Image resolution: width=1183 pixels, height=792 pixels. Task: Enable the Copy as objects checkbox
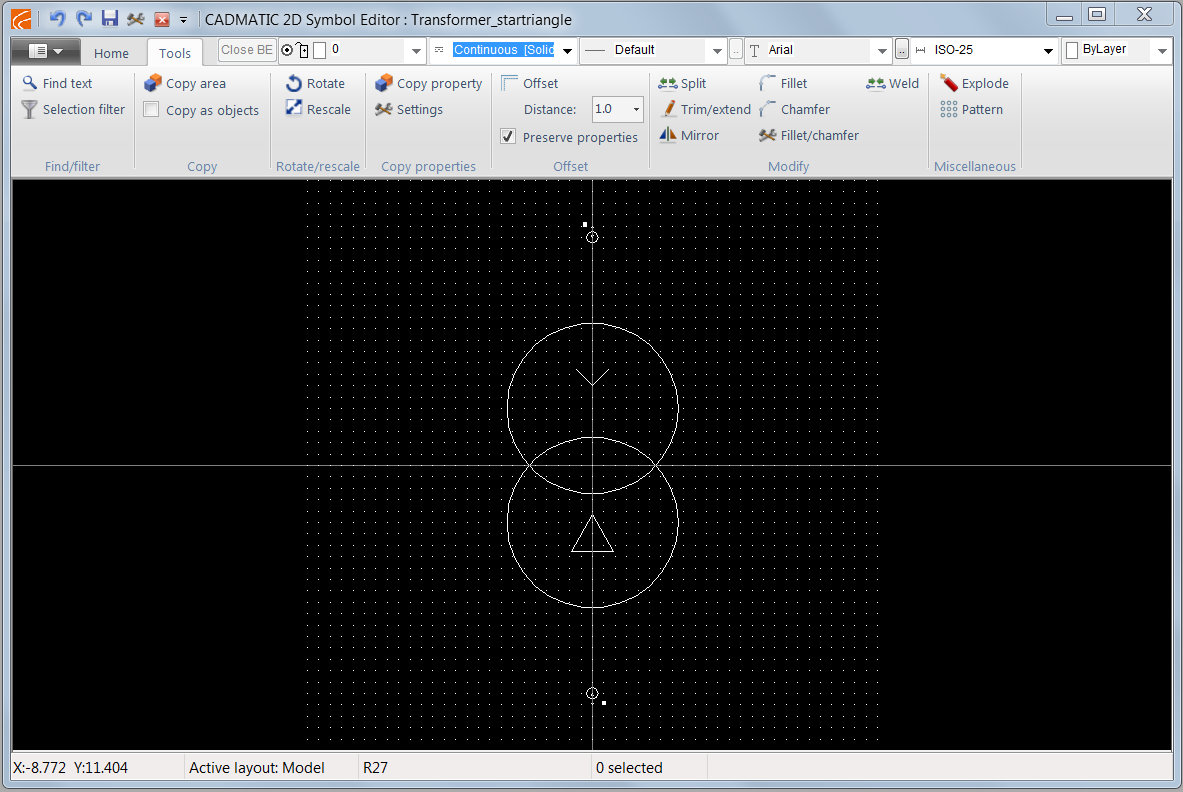click(x=151, y=110)
